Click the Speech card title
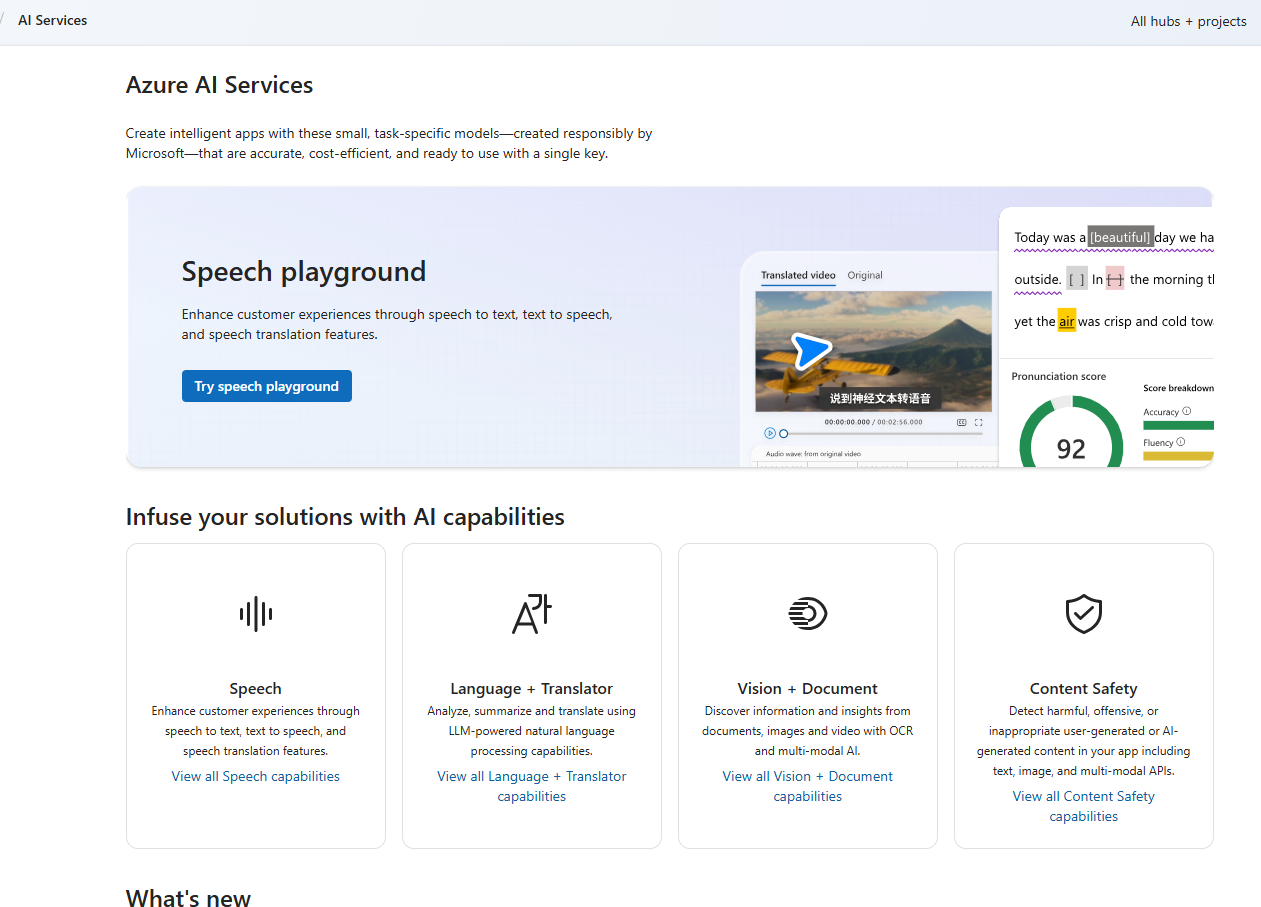1261x907 pixels. pyautogui.click(x=256, y=688)
